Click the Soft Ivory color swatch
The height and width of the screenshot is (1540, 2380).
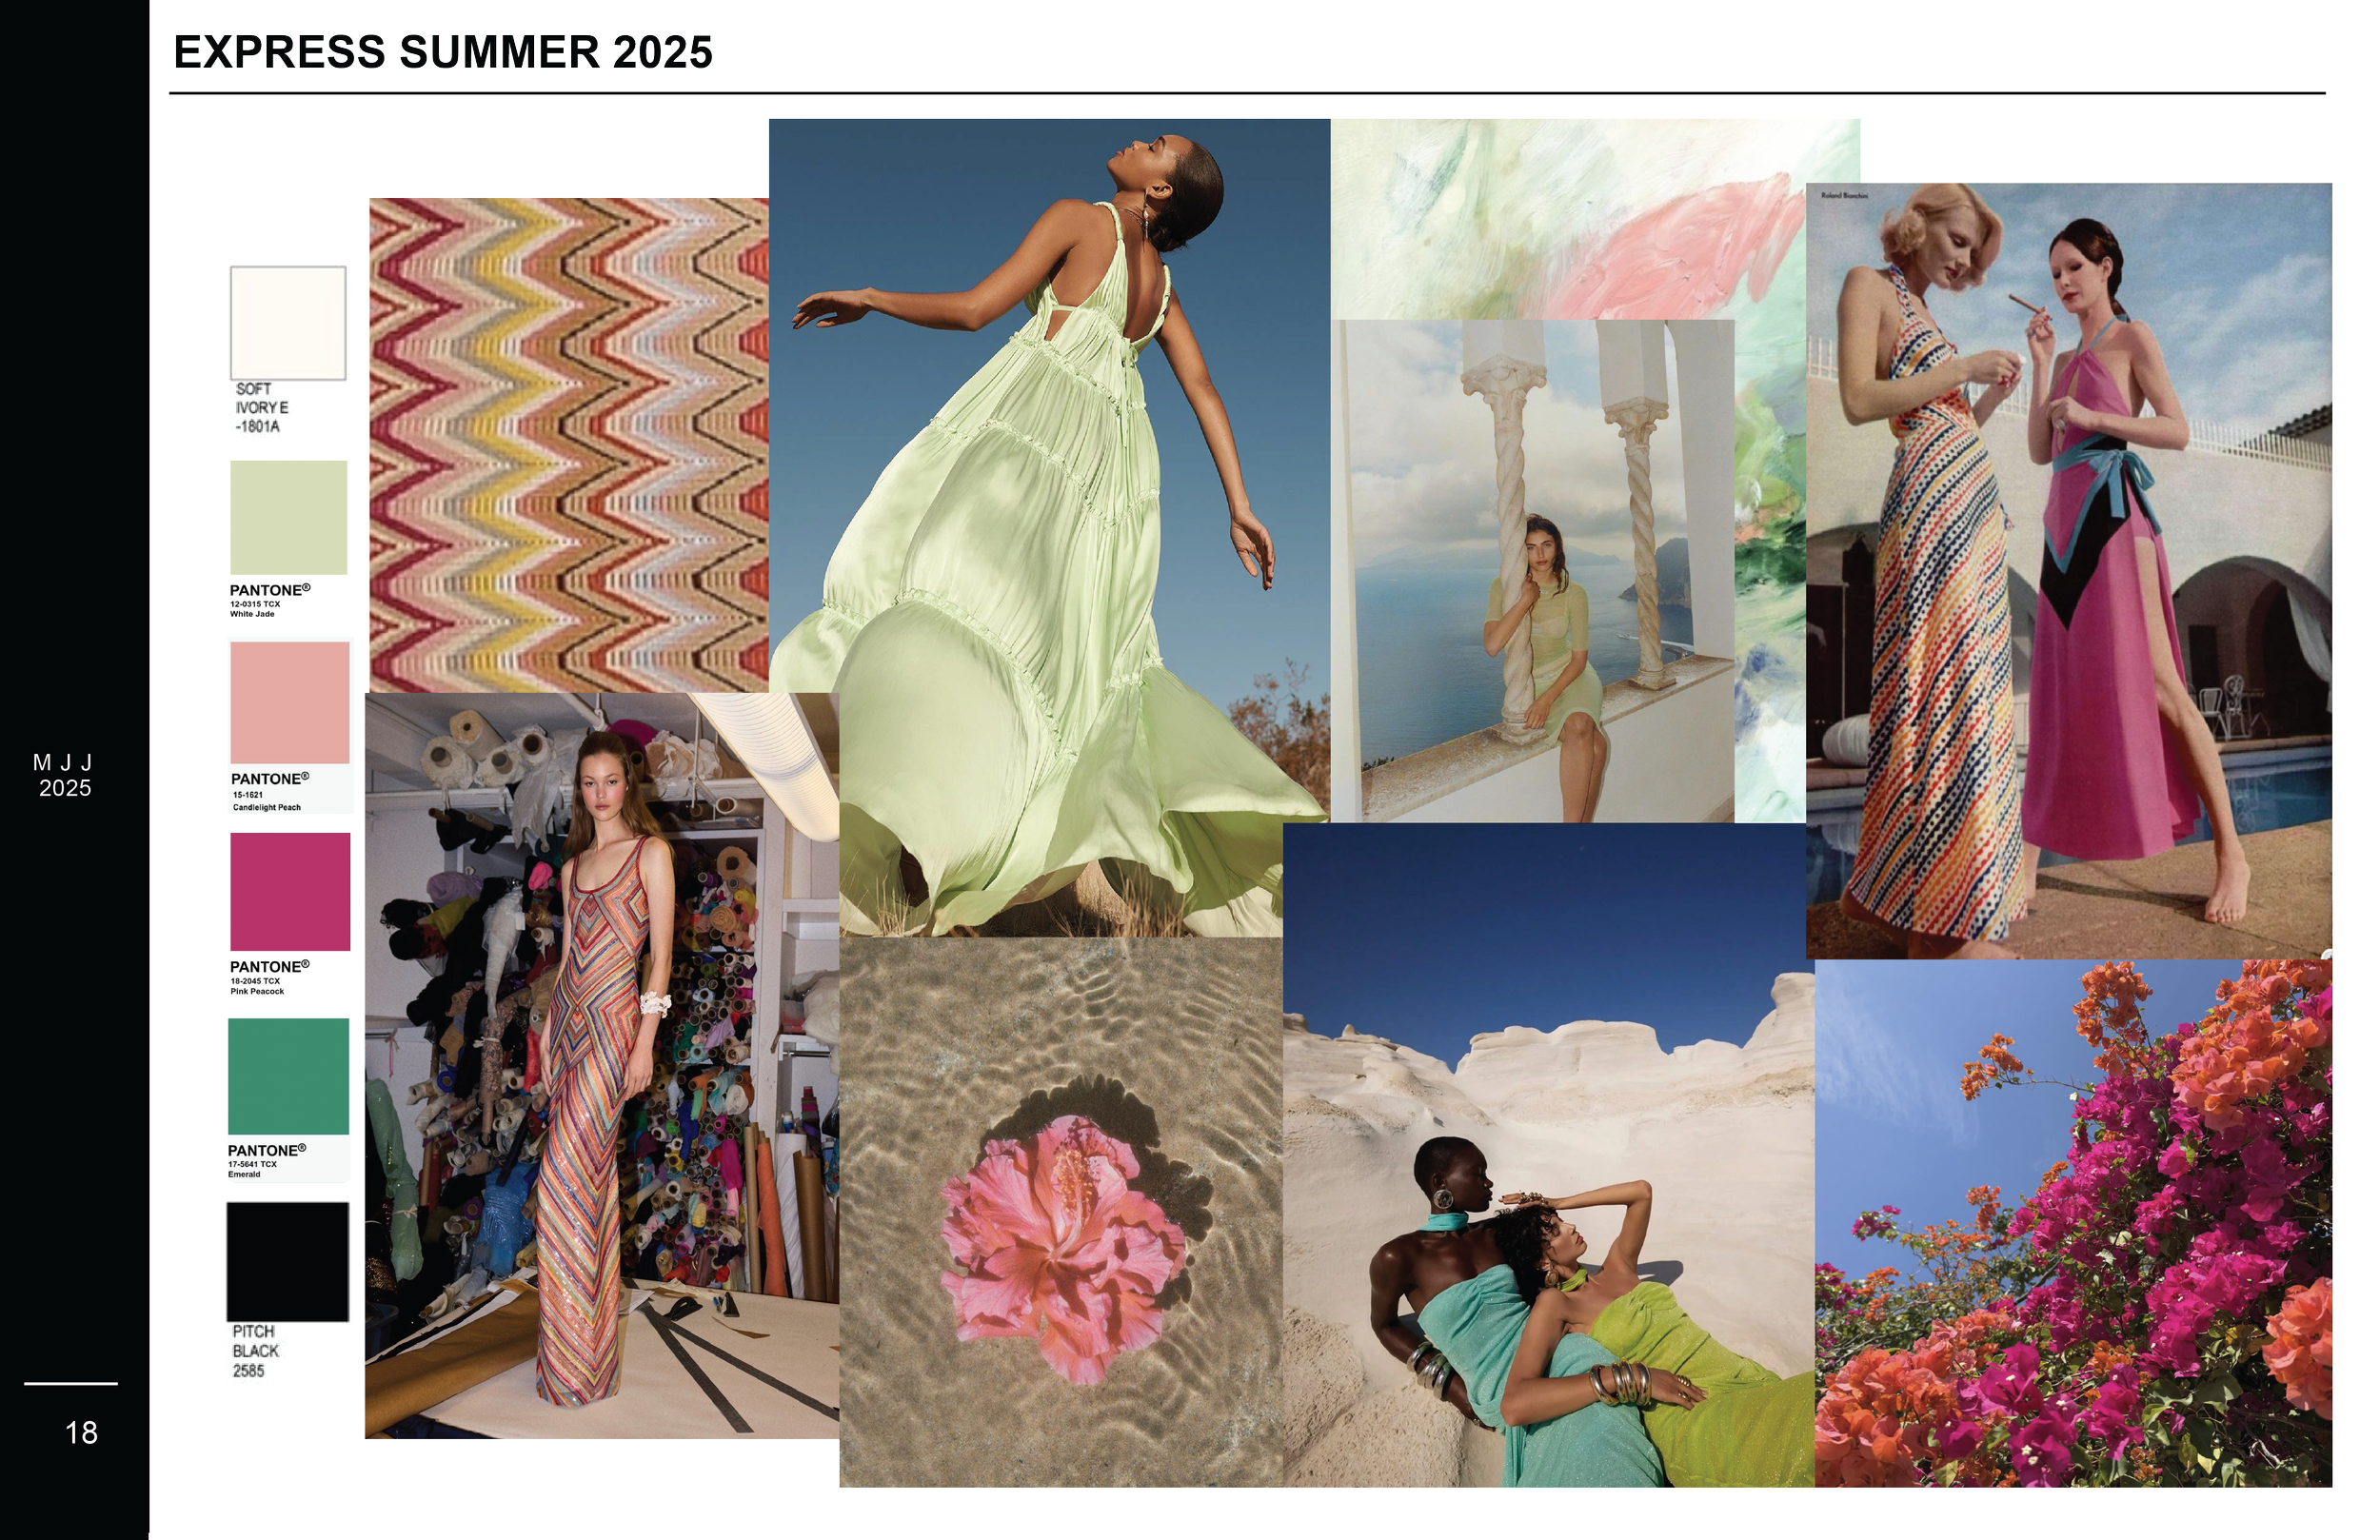288,322
